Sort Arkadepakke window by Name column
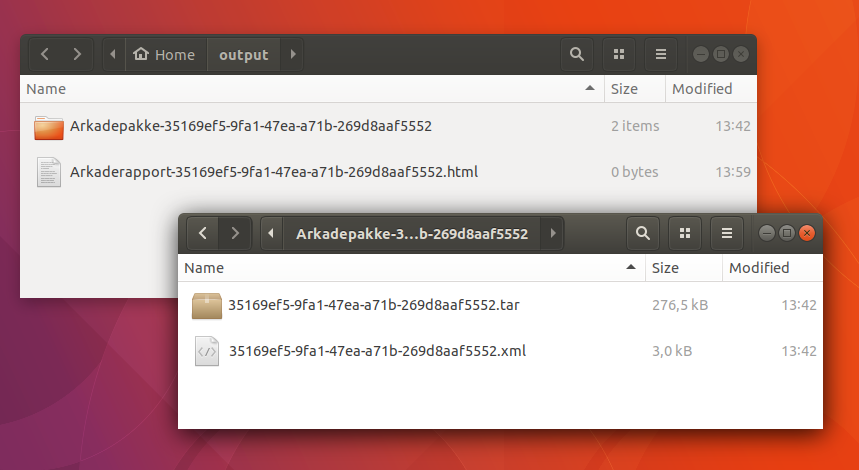The image size is (859, 470). [412, 268]
